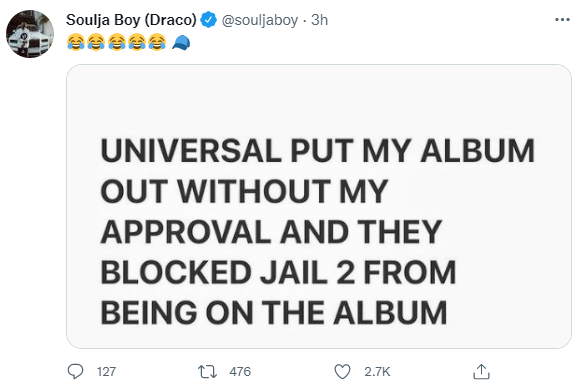The width and height of the screenshot is (588, 391).
Task: Click the 127 reply count
Action: [106, 372]
